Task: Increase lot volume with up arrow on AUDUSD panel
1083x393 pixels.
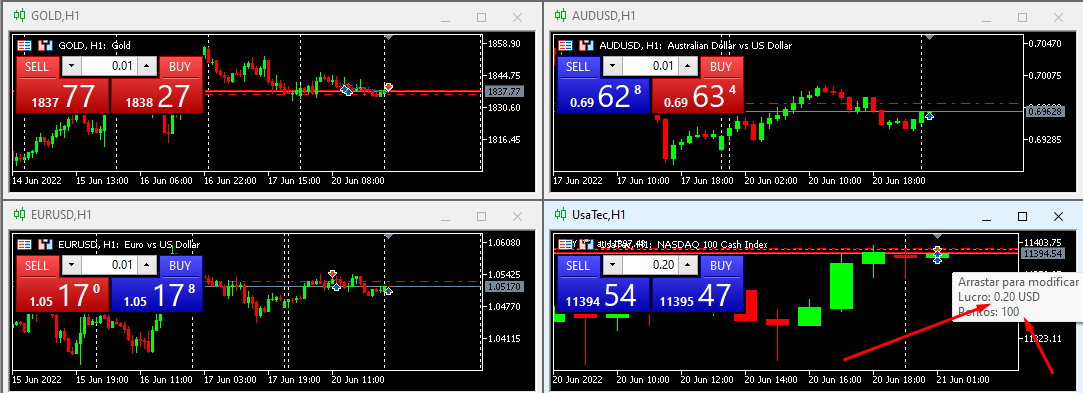Action: point(688,66)
